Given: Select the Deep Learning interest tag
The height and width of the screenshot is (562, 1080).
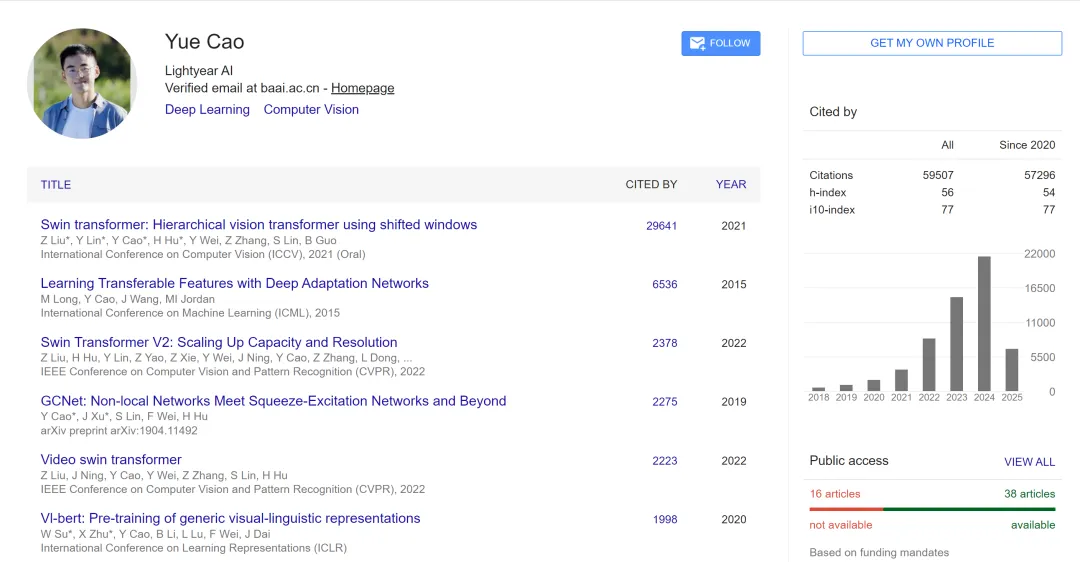Looking at the screenshot, I should tap(207, 110).
